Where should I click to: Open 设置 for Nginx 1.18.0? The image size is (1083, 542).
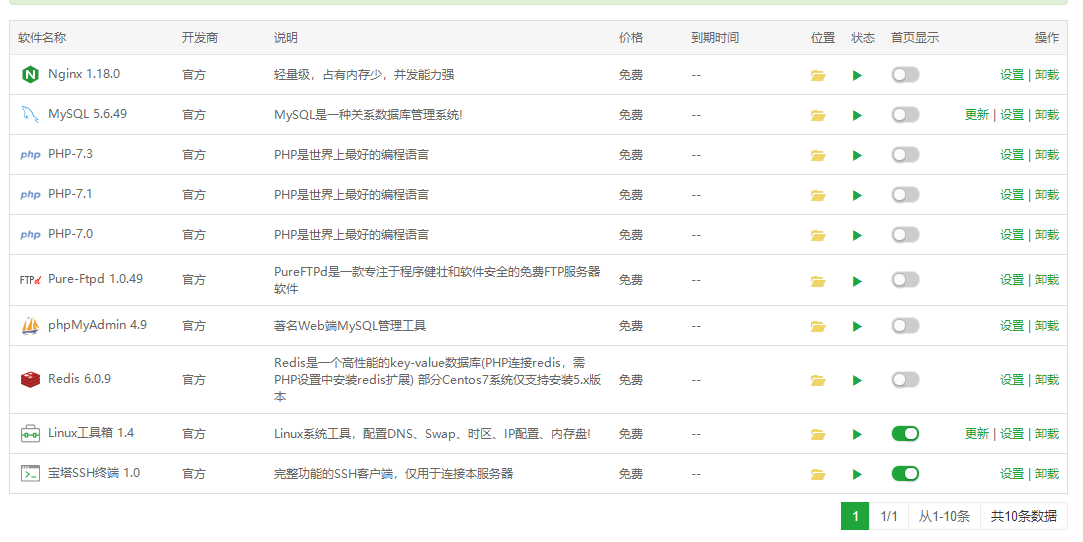1012,75
